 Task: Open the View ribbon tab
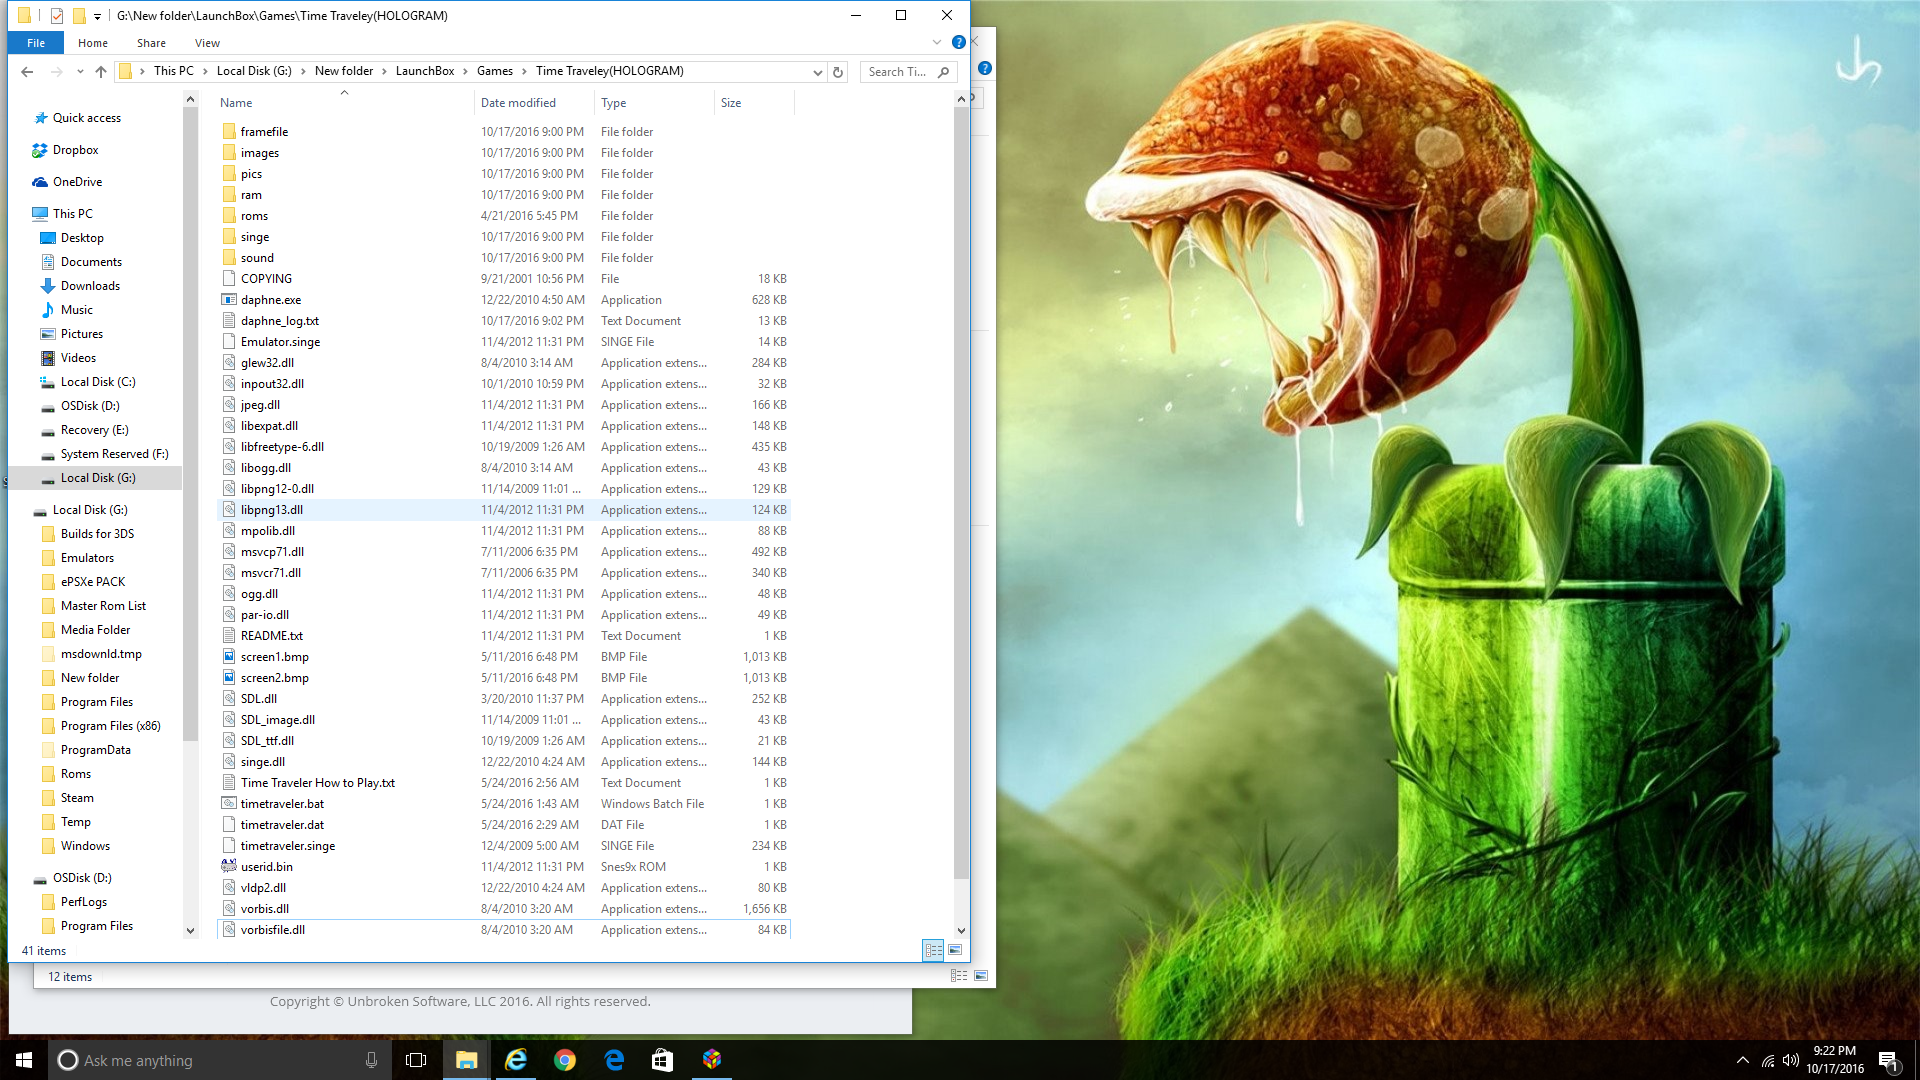click(208, 43)
